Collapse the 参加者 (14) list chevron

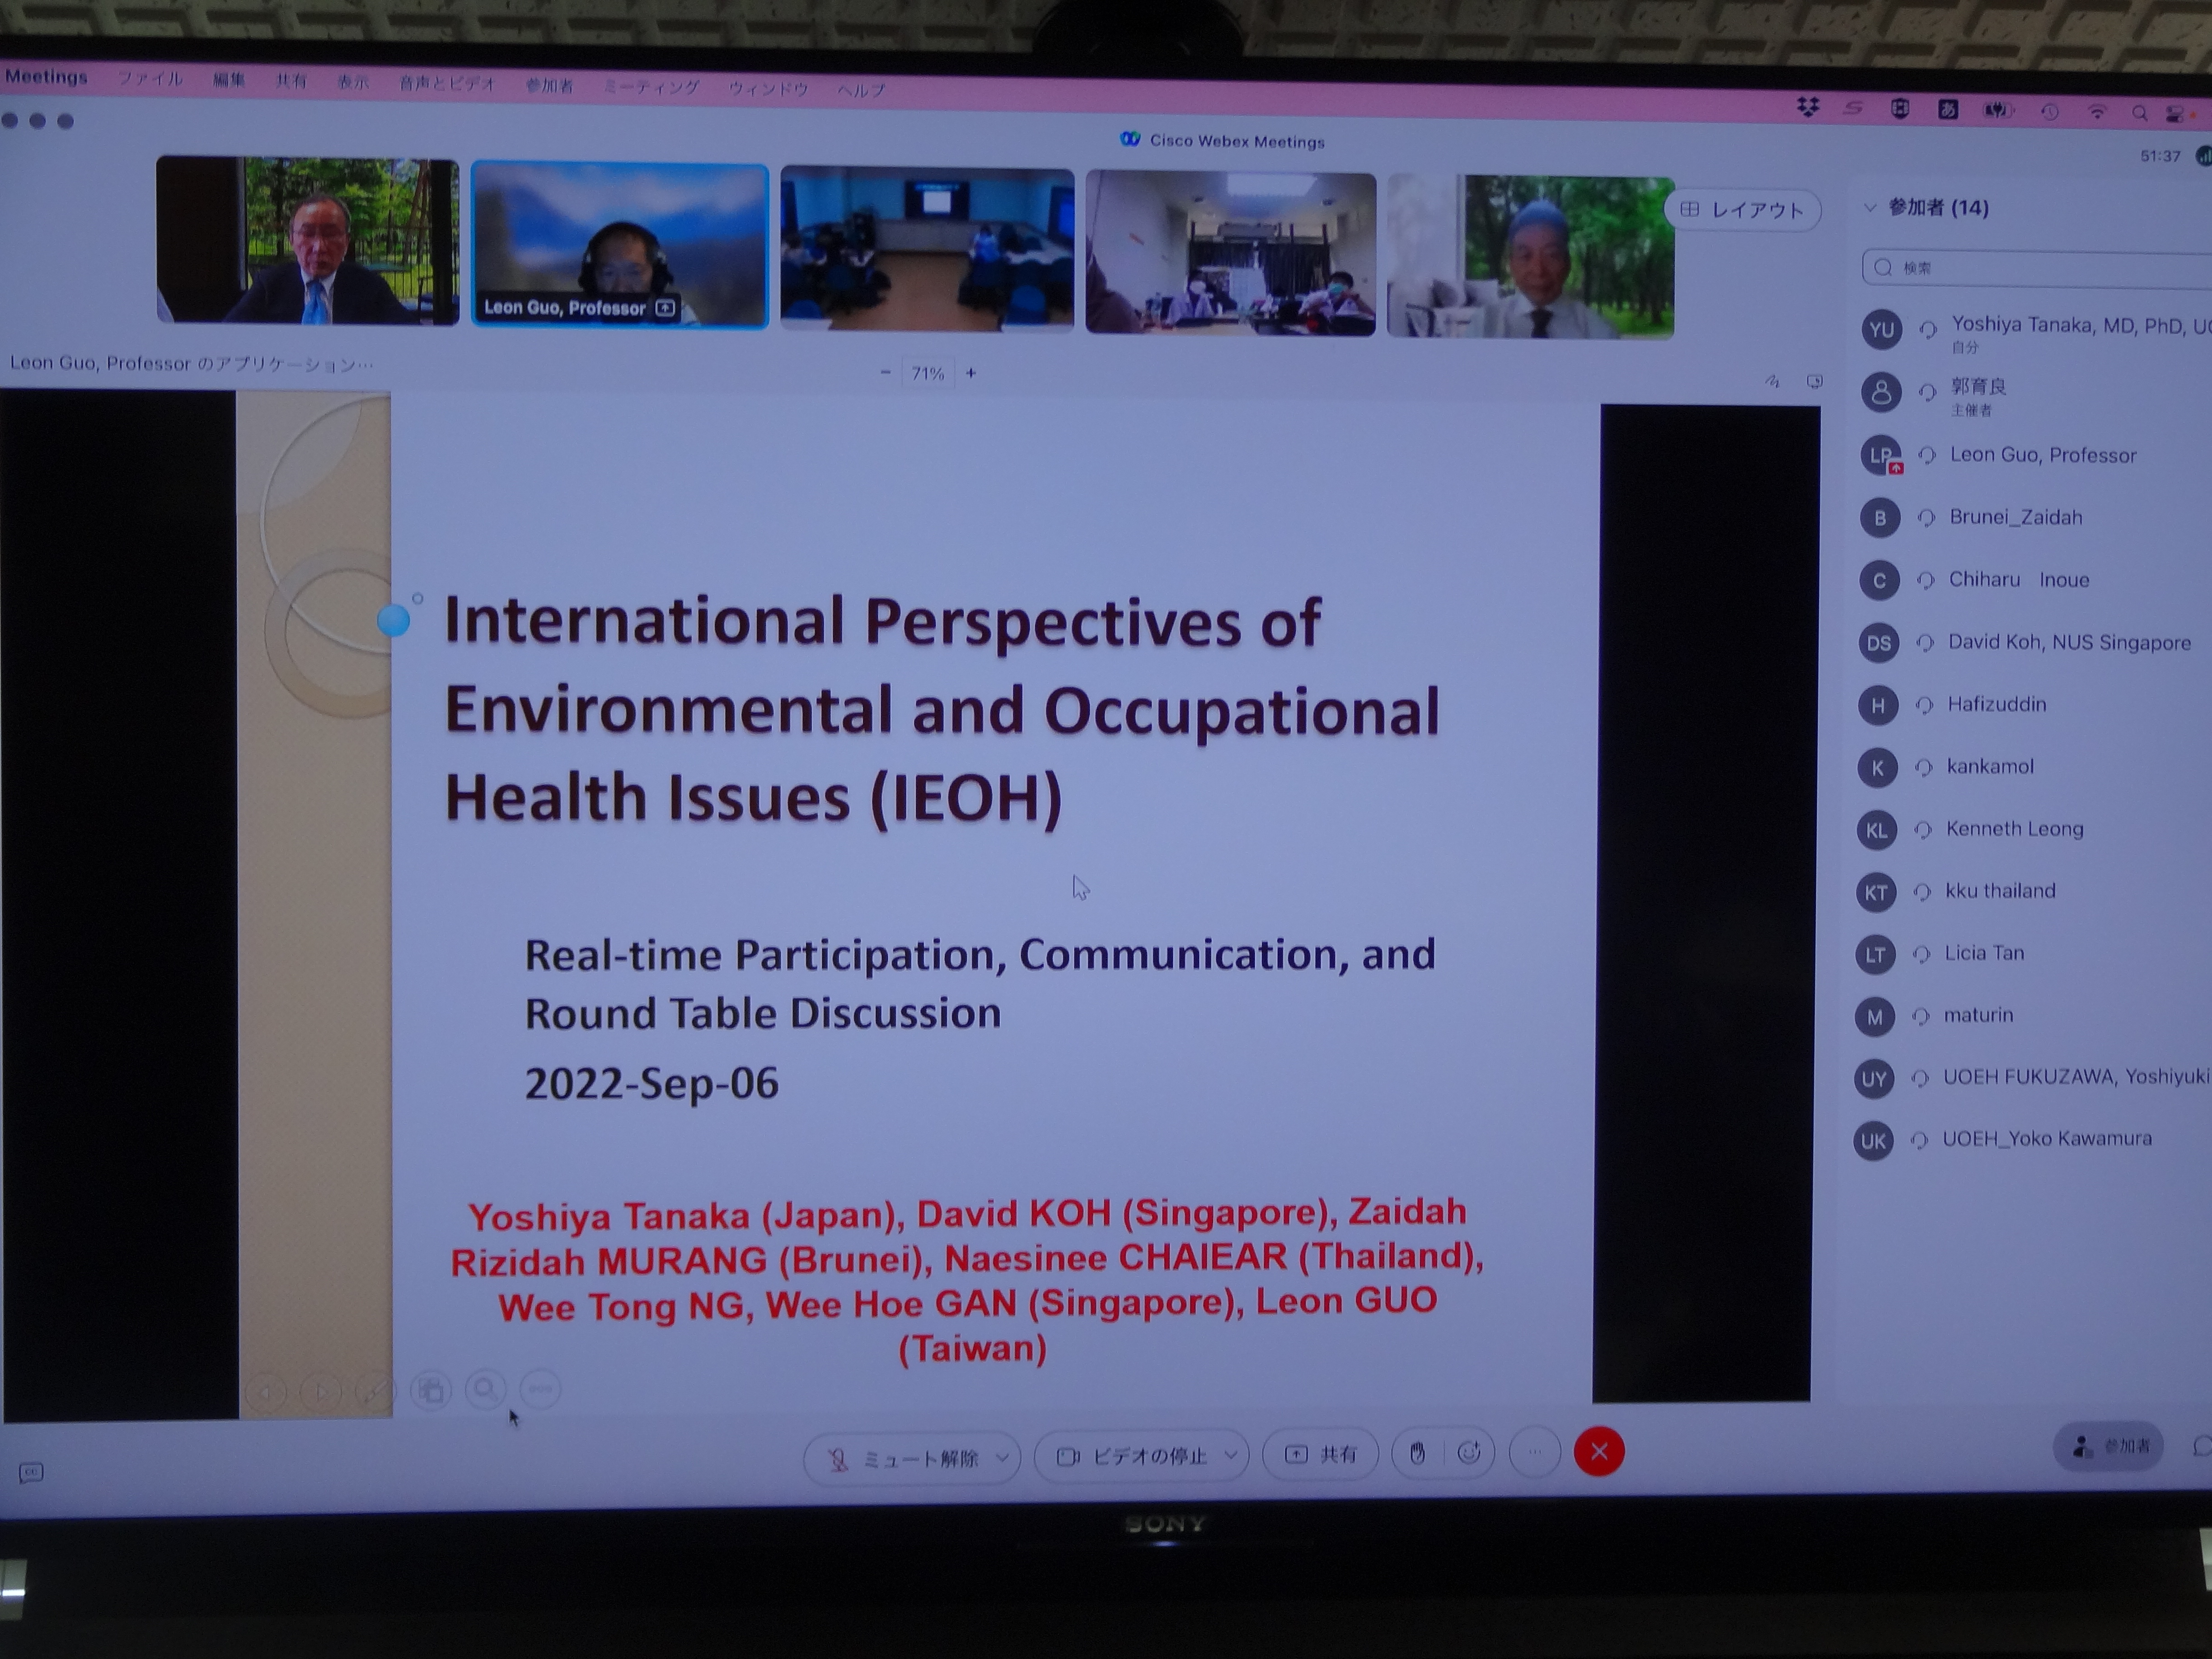pos(1869,208)
